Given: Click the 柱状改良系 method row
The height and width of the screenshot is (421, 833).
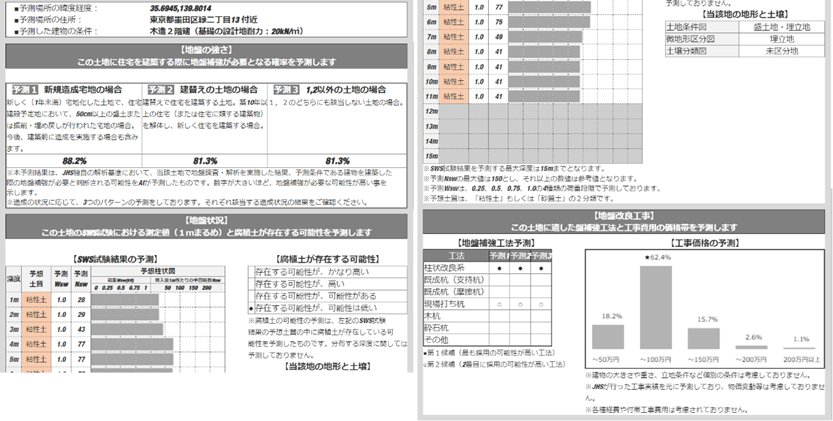Looking at the screenshot, I should click(x=487, y=268).
